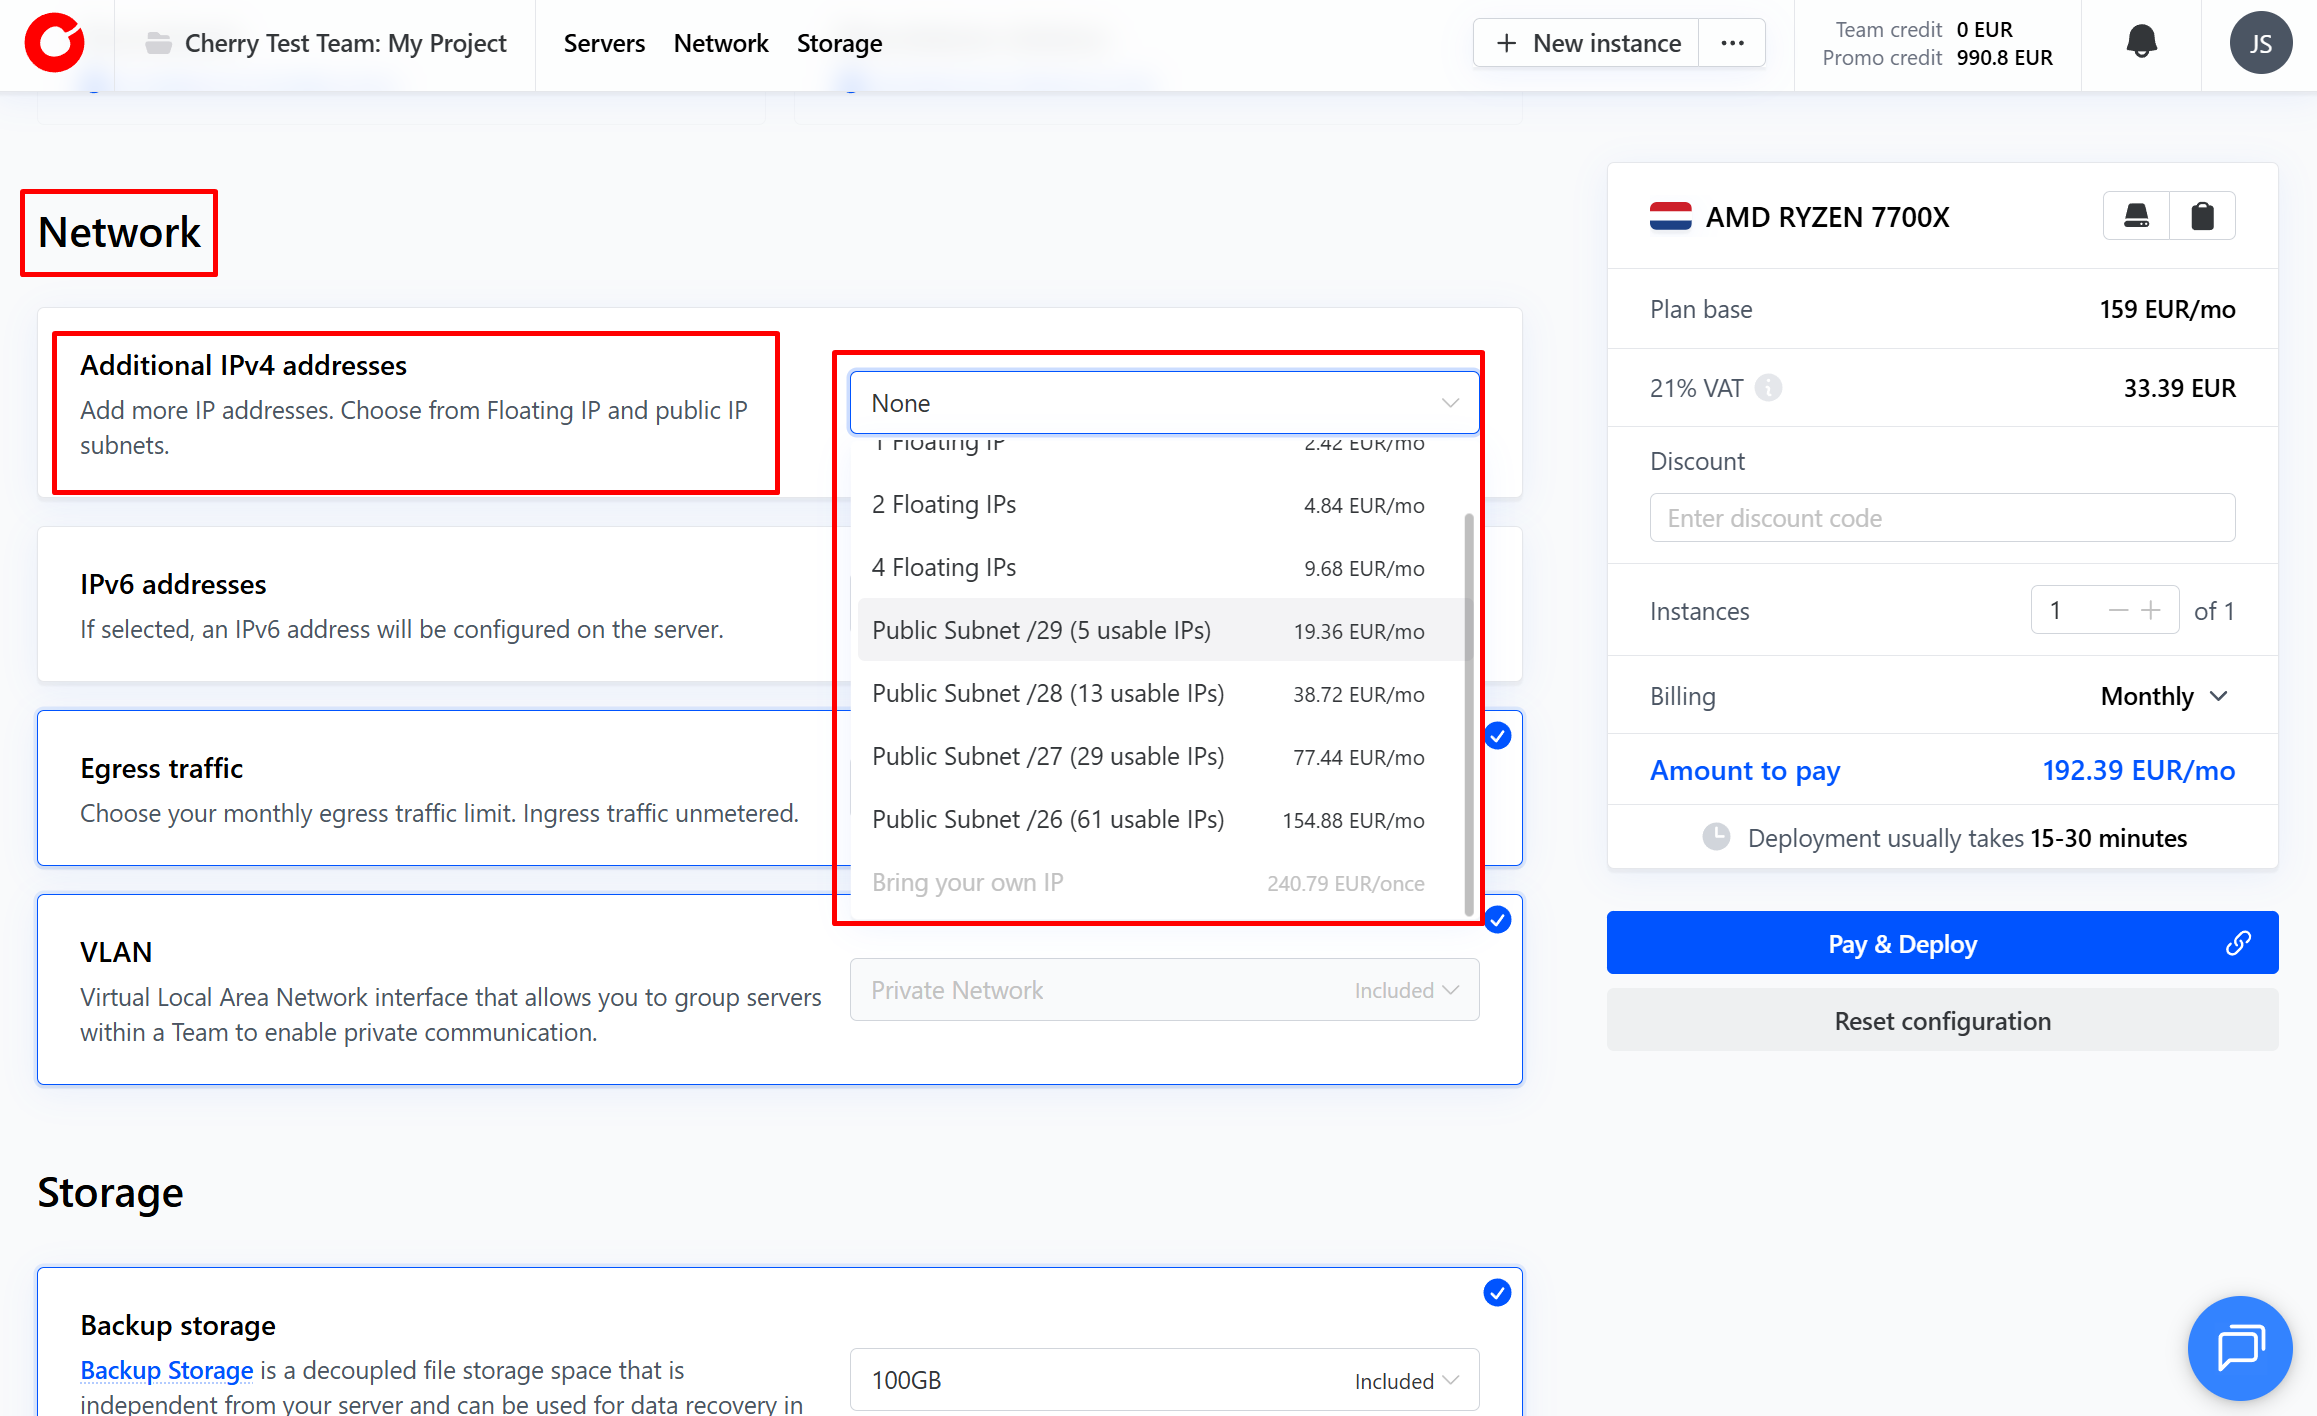Open the Backup Storage link
This screenshot has height=1416, width=2317.
(166, 1370)
